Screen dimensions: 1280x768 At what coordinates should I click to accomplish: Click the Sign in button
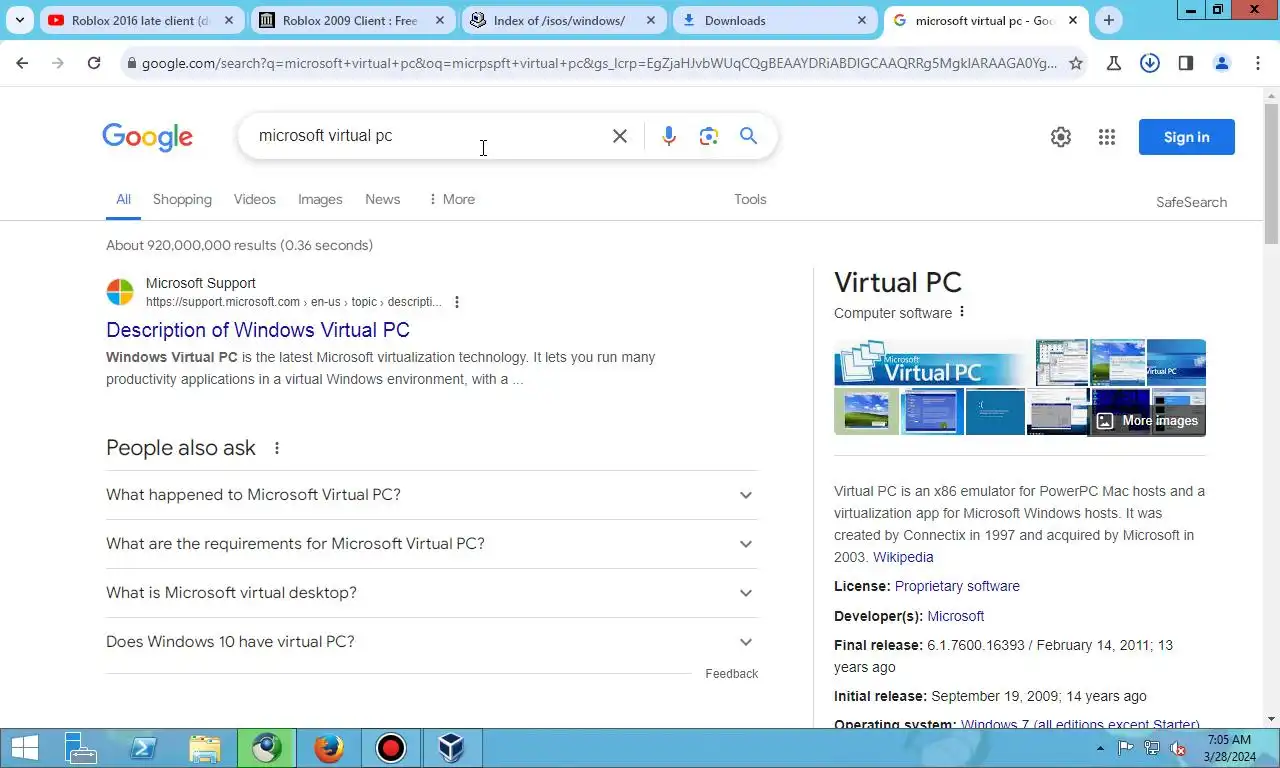[x=1187, y=137]
